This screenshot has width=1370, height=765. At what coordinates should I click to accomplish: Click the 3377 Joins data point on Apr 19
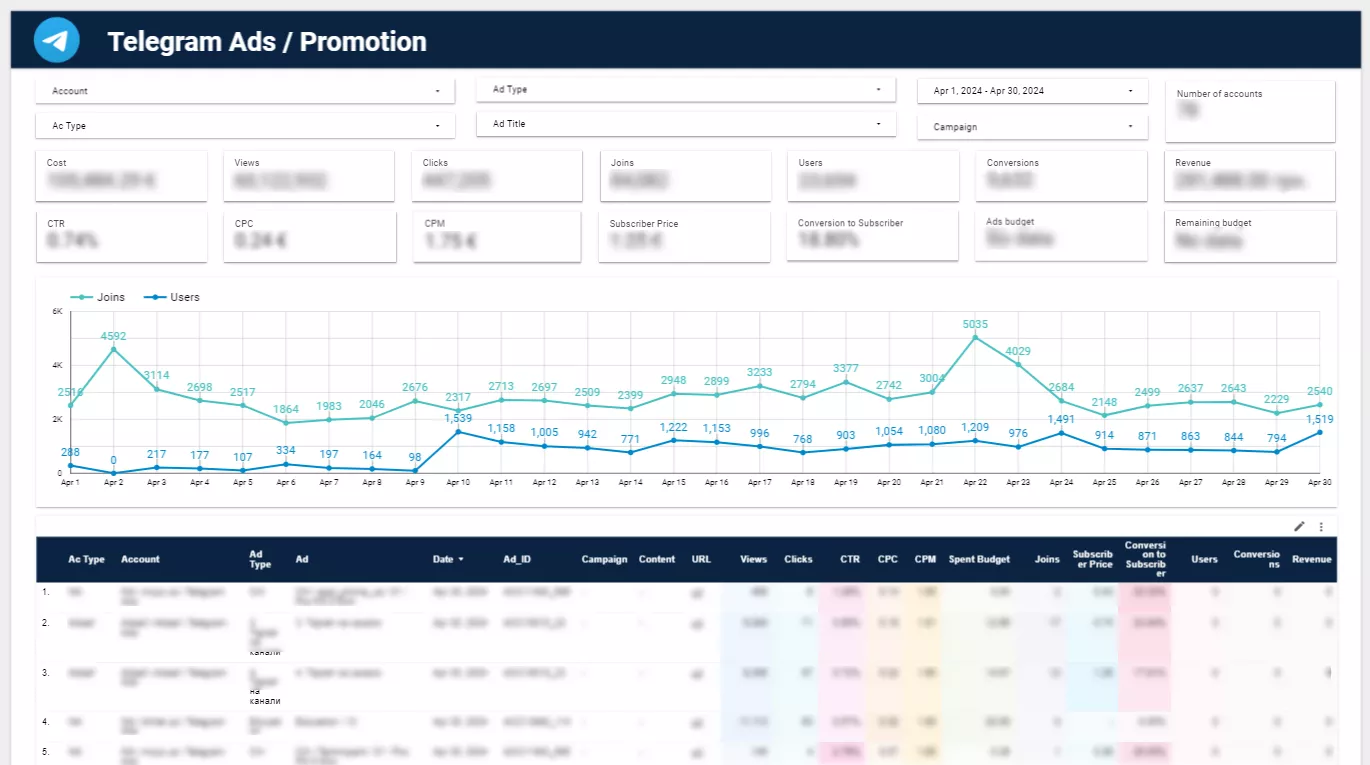pyautogui.click(x=846, y=382)
